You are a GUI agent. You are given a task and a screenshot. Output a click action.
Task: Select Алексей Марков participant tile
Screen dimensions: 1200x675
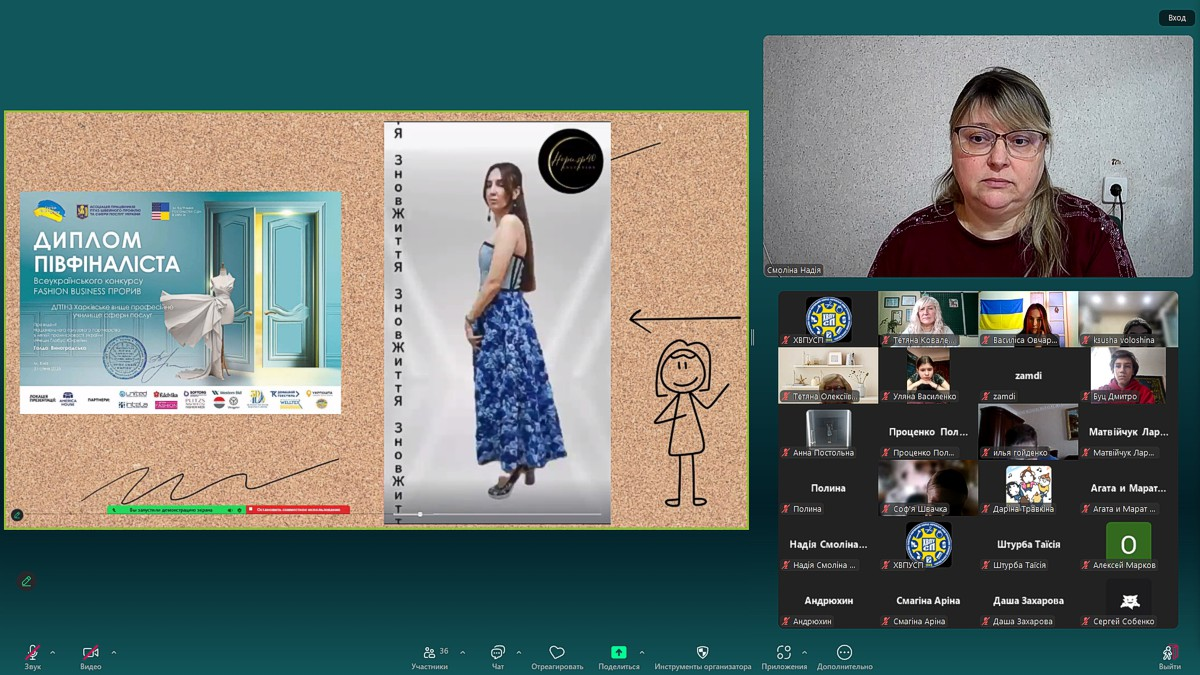(x=1128, y=545)
